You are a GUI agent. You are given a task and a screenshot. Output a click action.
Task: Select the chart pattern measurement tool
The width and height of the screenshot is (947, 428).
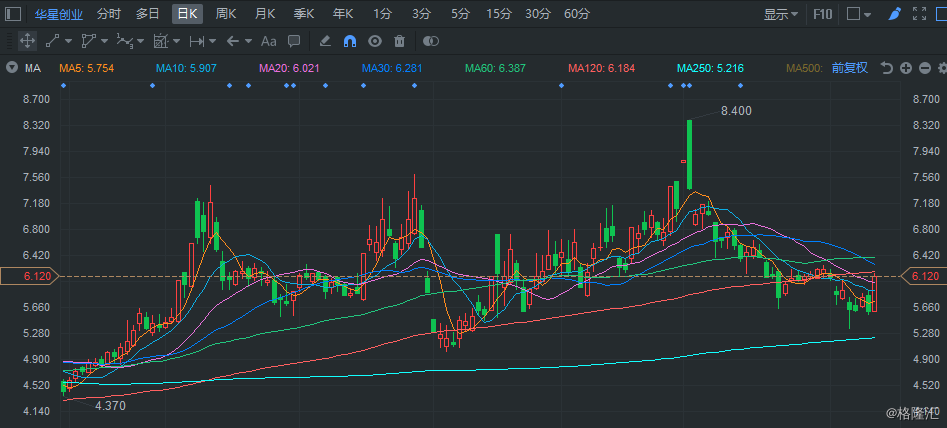pyautogui.click(x=161, y=41)
